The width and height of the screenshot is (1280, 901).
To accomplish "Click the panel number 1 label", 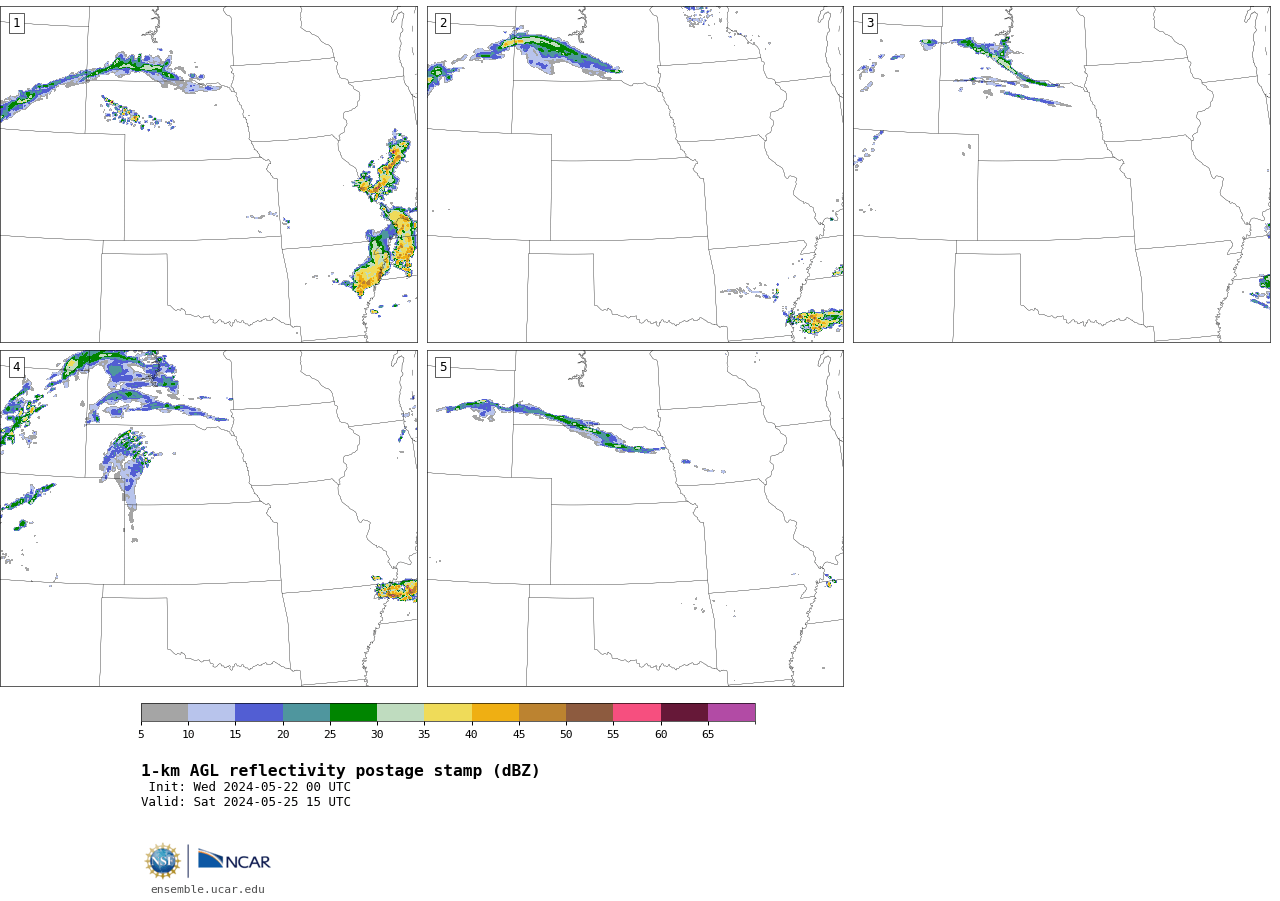I will click(x=16, y=23).
